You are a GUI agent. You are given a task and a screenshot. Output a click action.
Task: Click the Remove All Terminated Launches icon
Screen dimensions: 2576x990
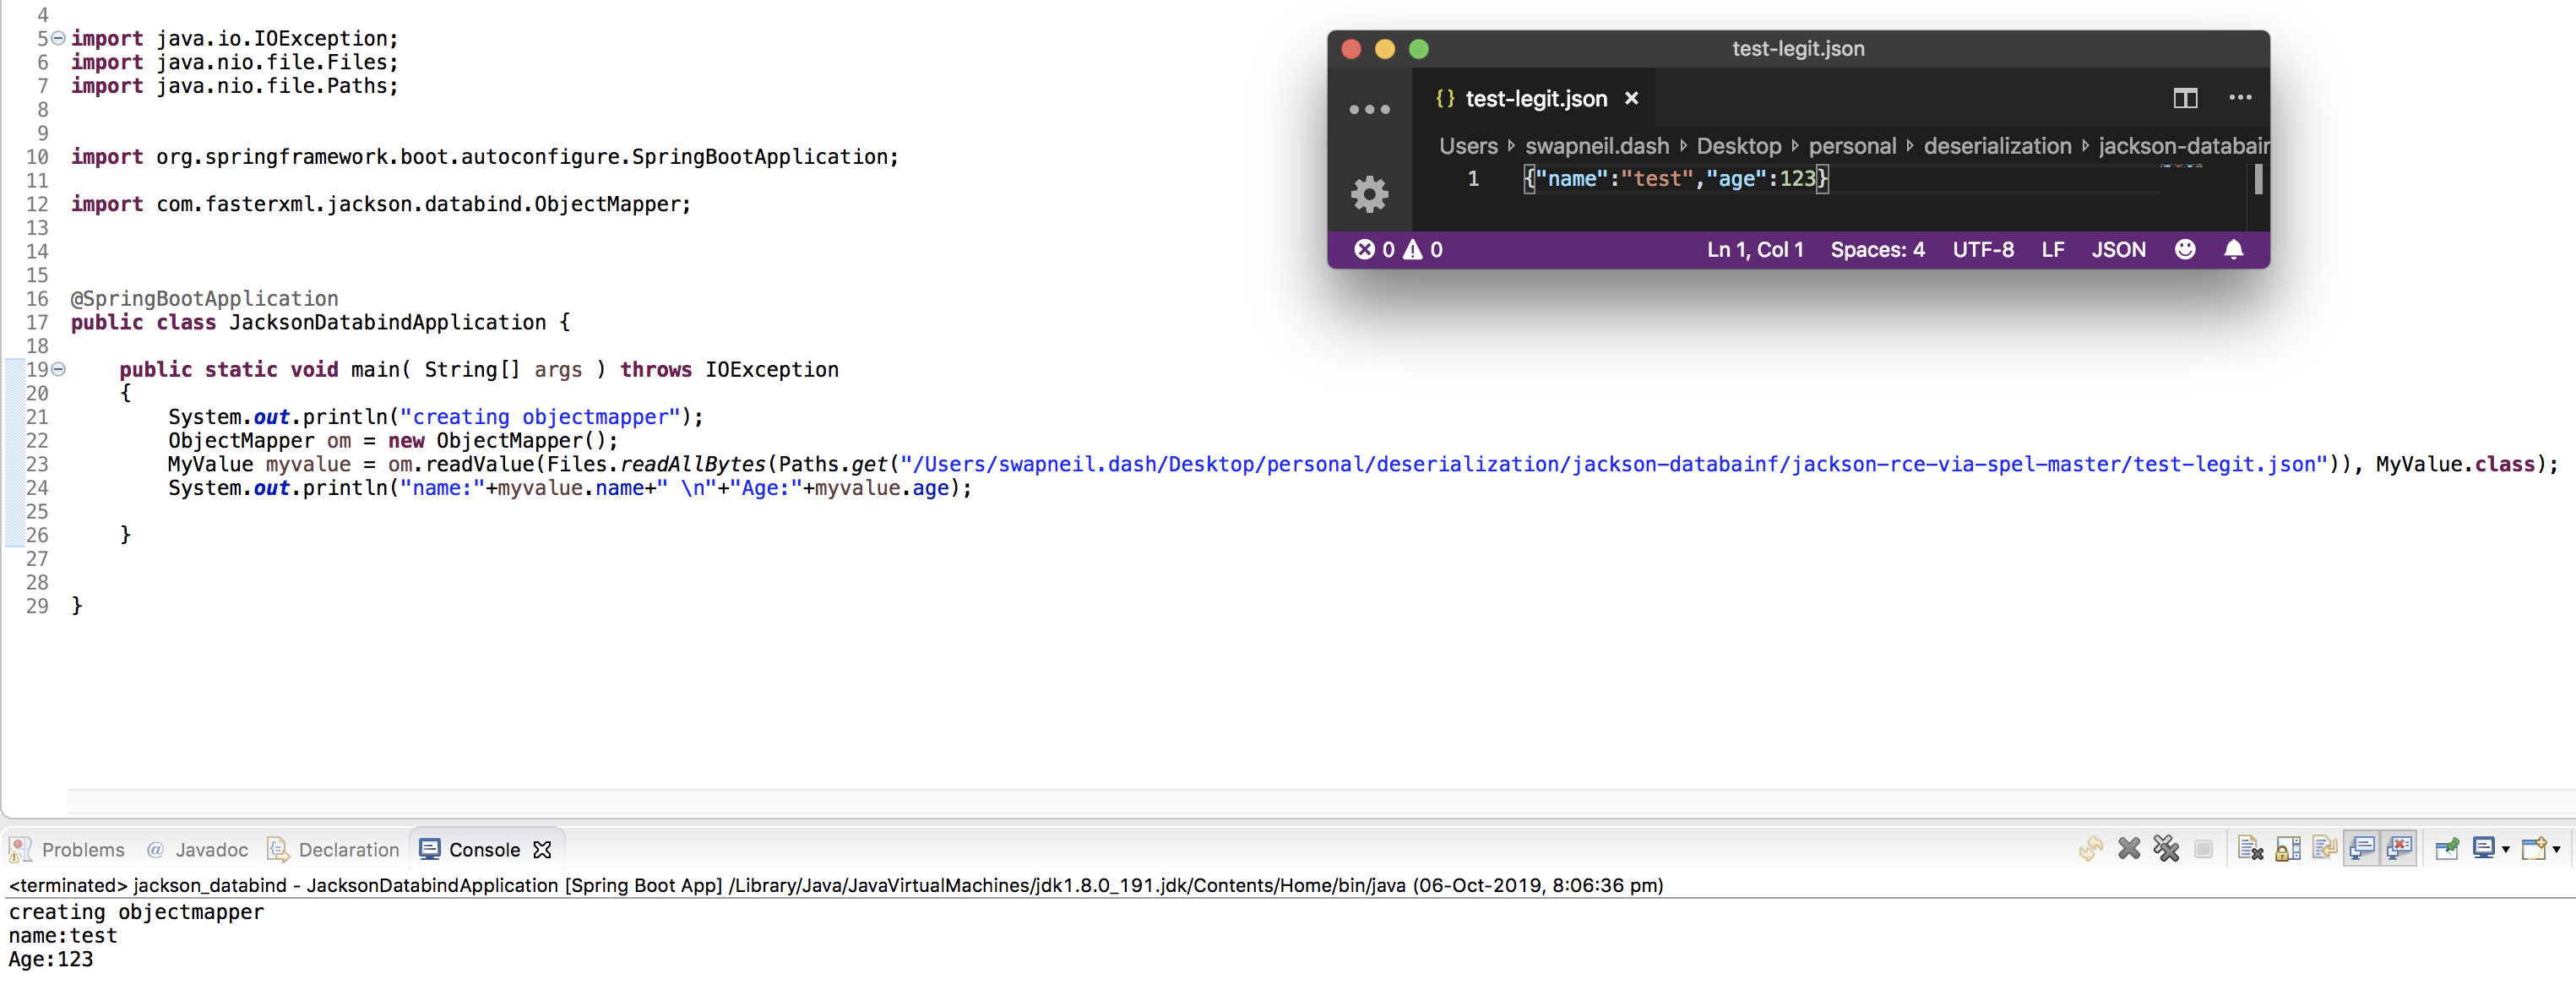coord(2167,848)
